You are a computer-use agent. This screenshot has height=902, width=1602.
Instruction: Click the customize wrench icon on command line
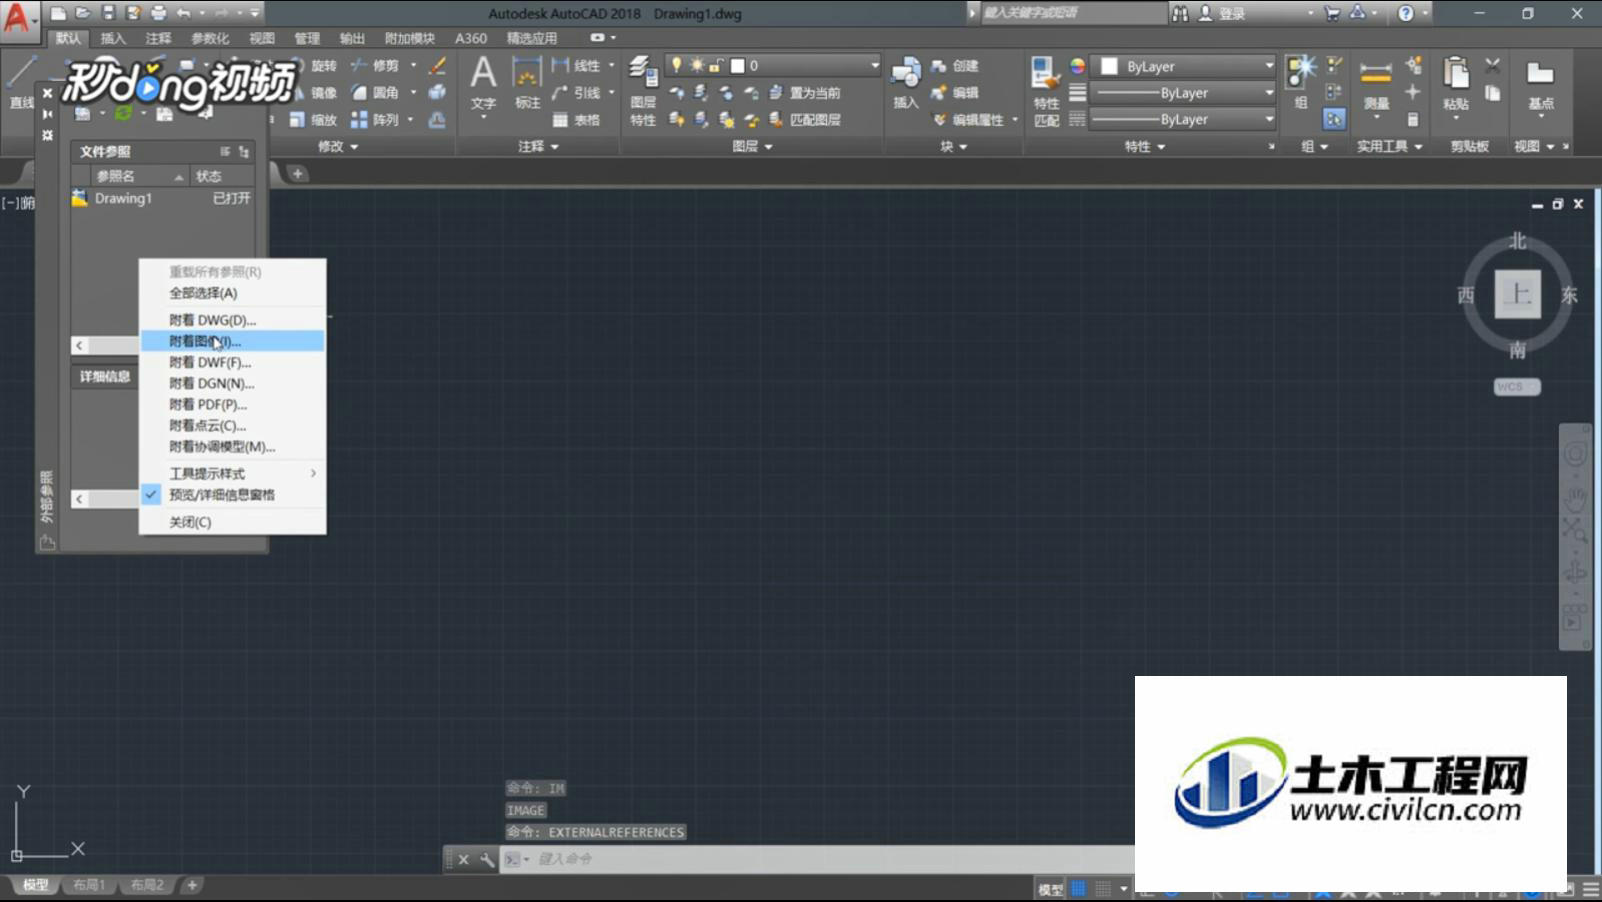click(x=486, y=859)
